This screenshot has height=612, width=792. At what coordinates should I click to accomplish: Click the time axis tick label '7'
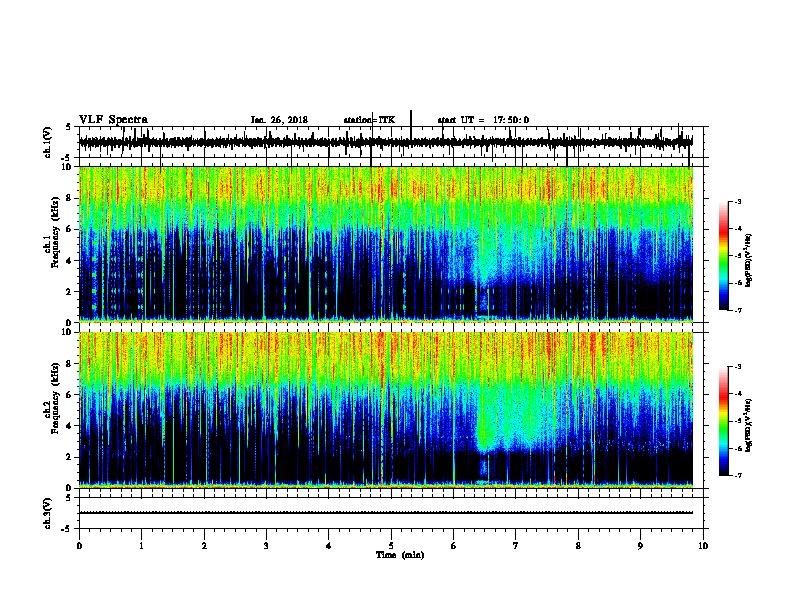click(x=516, y=546)
